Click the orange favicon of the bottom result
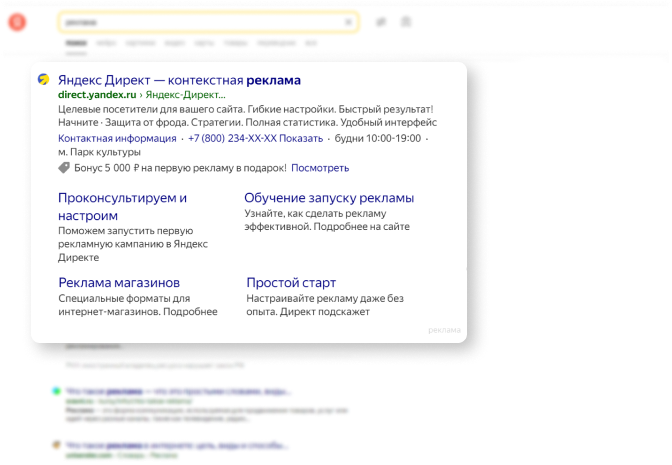This screenshot has width=672, height=465. 55,443
